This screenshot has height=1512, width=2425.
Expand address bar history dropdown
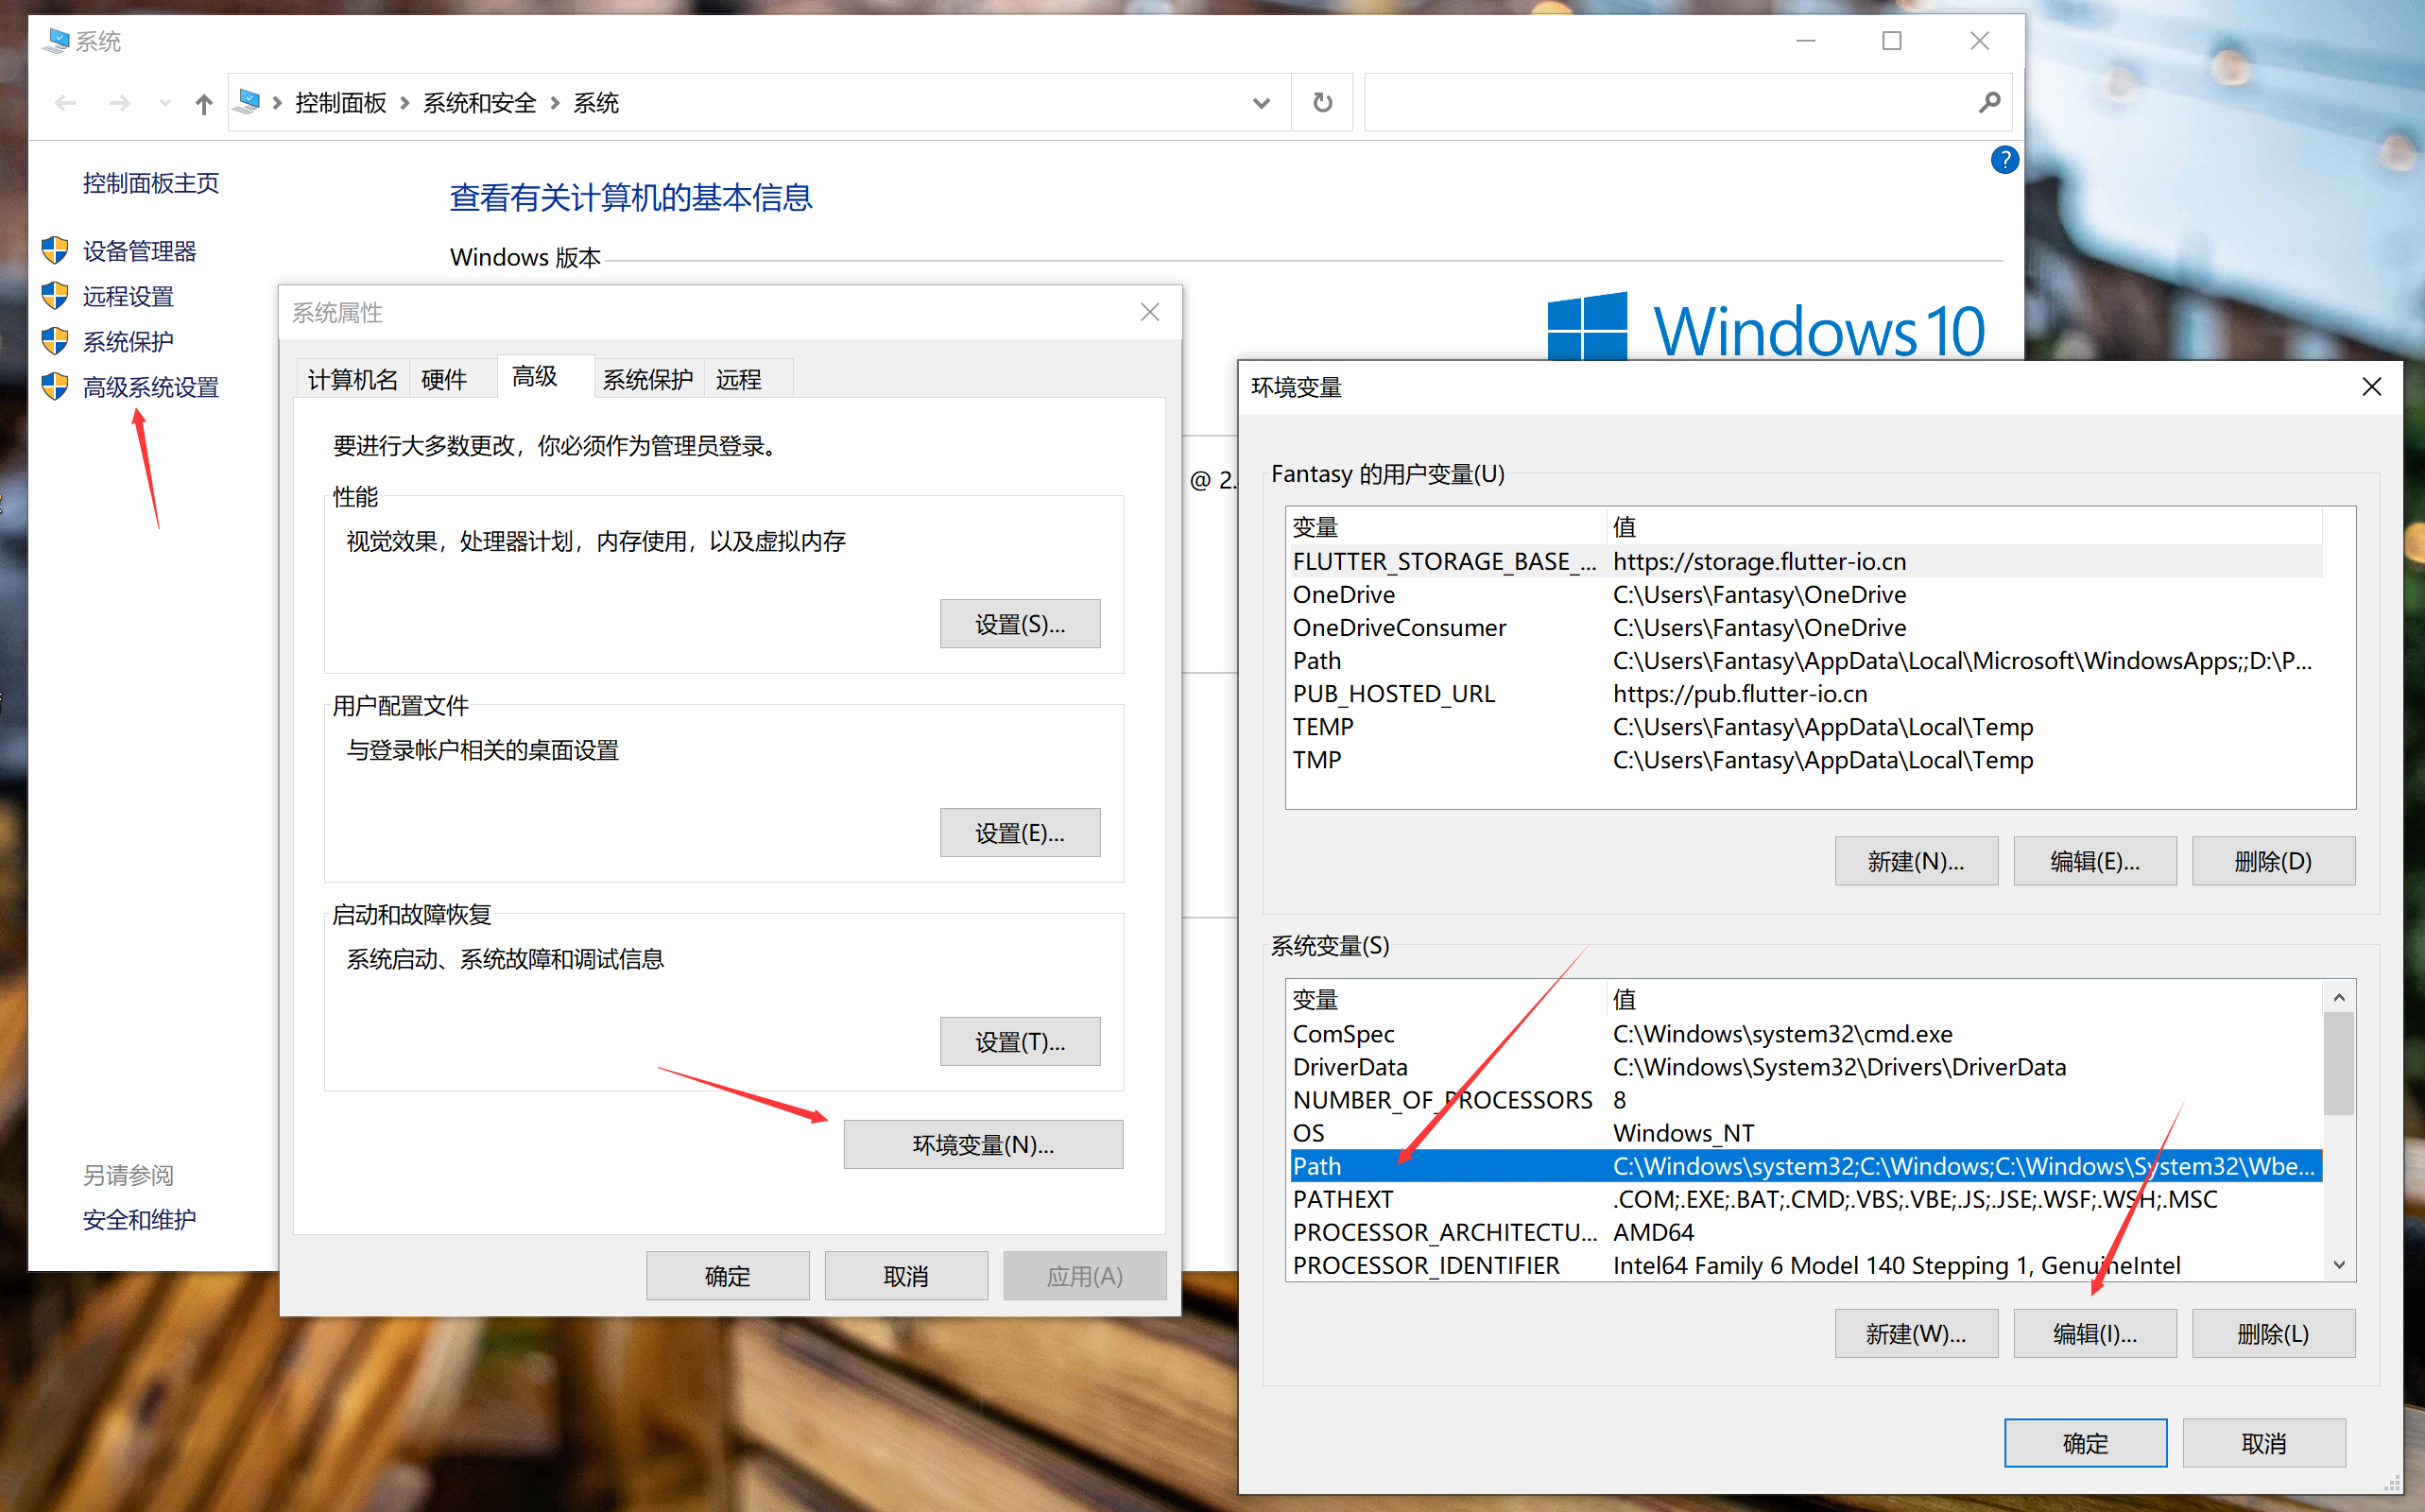coord(1261,103)
